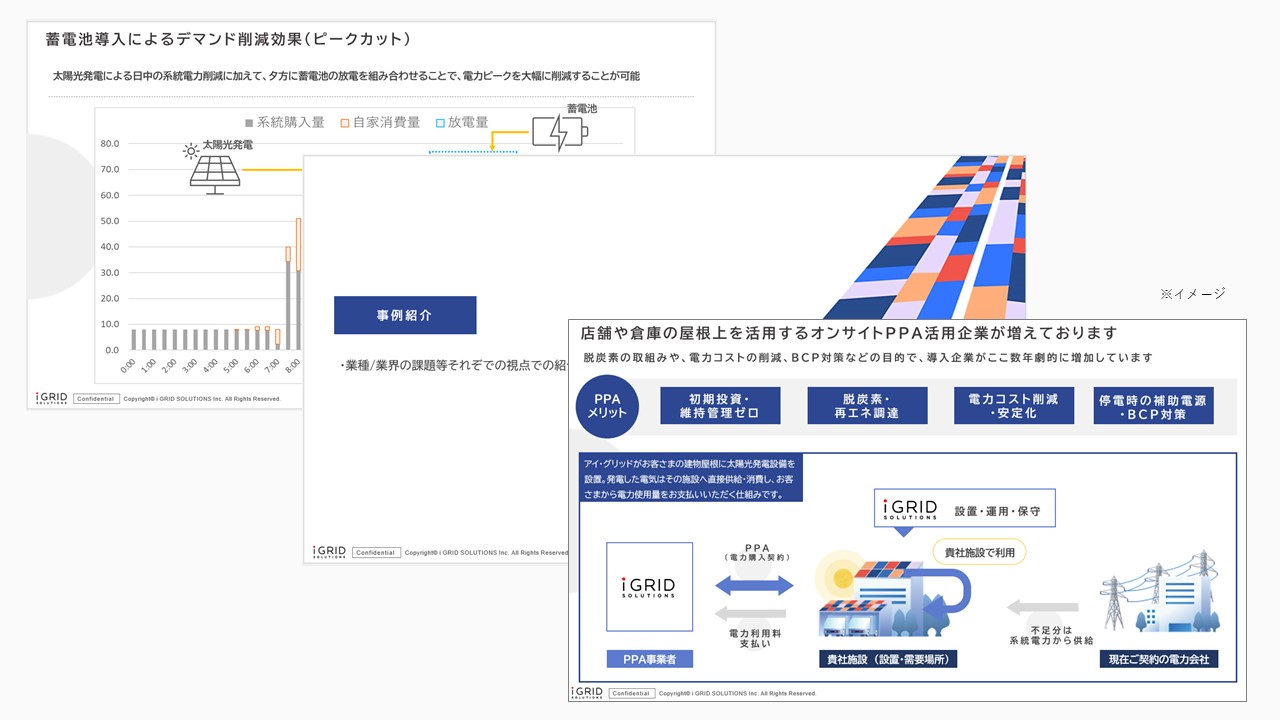Click the PPA事業者 label

pos(649,659)
